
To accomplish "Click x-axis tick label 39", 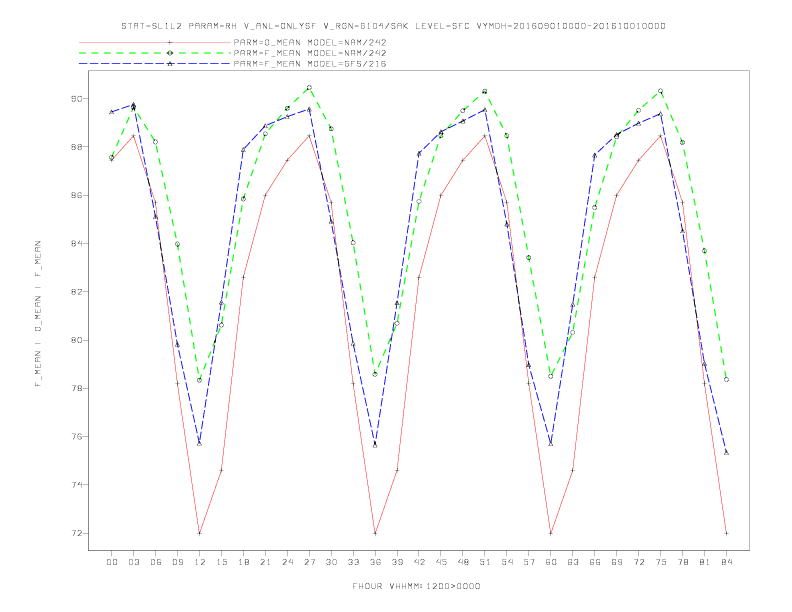I will (x=397, y=562).
